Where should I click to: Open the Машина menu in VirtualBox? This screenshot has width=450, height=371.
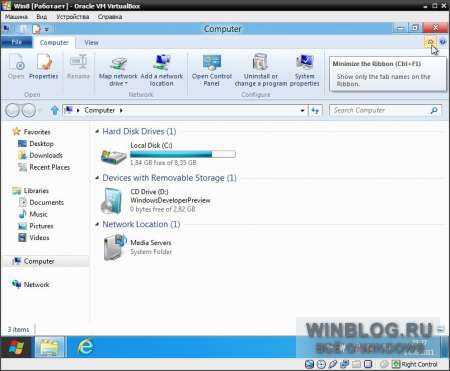[16, 17]
